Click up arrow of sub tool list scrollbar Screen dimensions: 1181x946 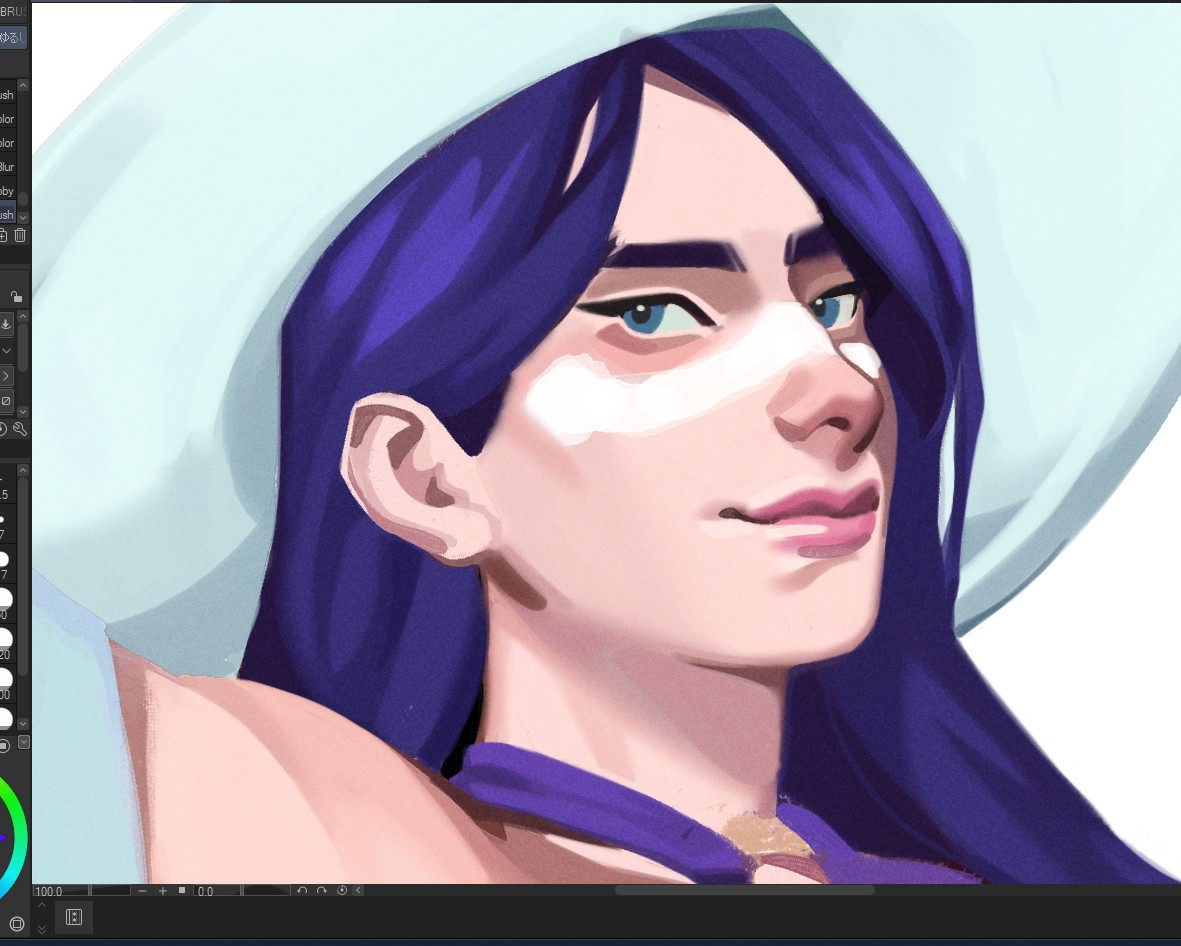(23, 85)
